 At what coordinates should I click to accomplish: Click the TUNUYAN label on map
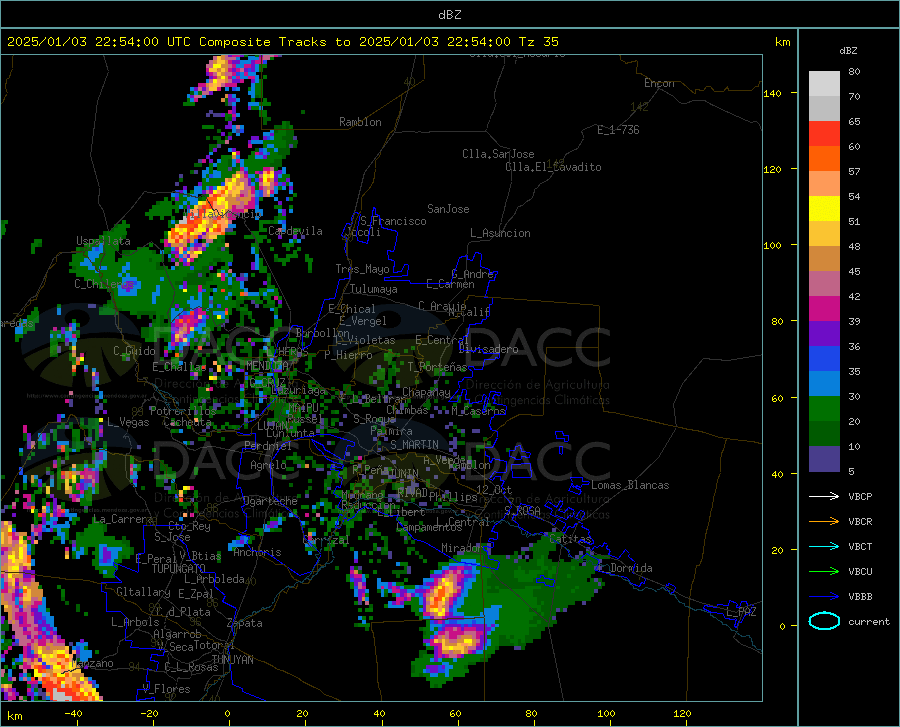[232, 660]
